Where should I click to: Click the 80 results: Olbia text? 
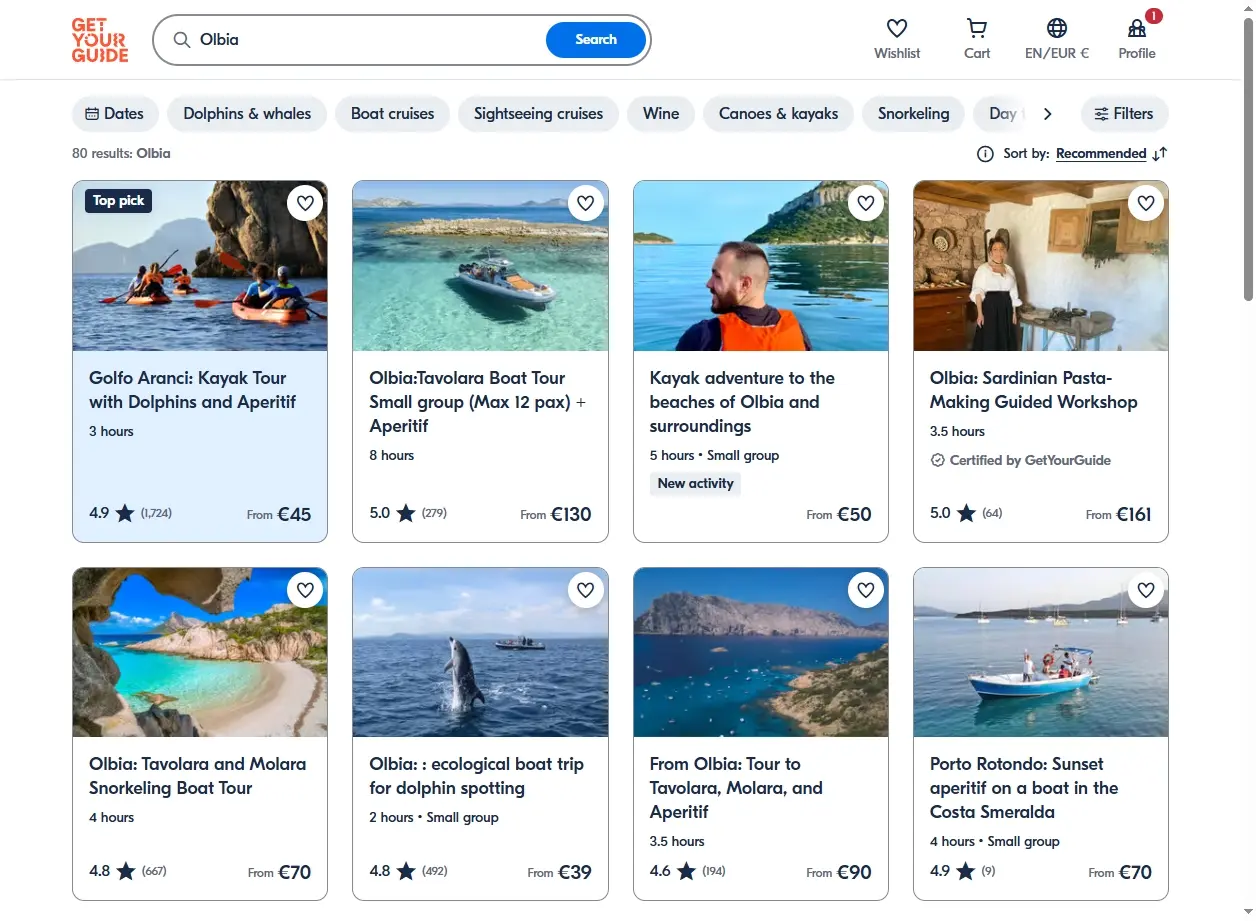coord(121,154)
